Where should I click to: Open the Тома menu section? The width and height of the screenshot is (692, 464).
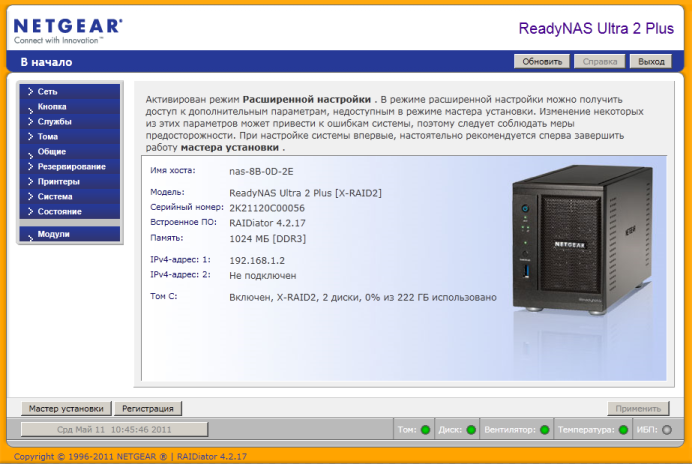[70, 136]
